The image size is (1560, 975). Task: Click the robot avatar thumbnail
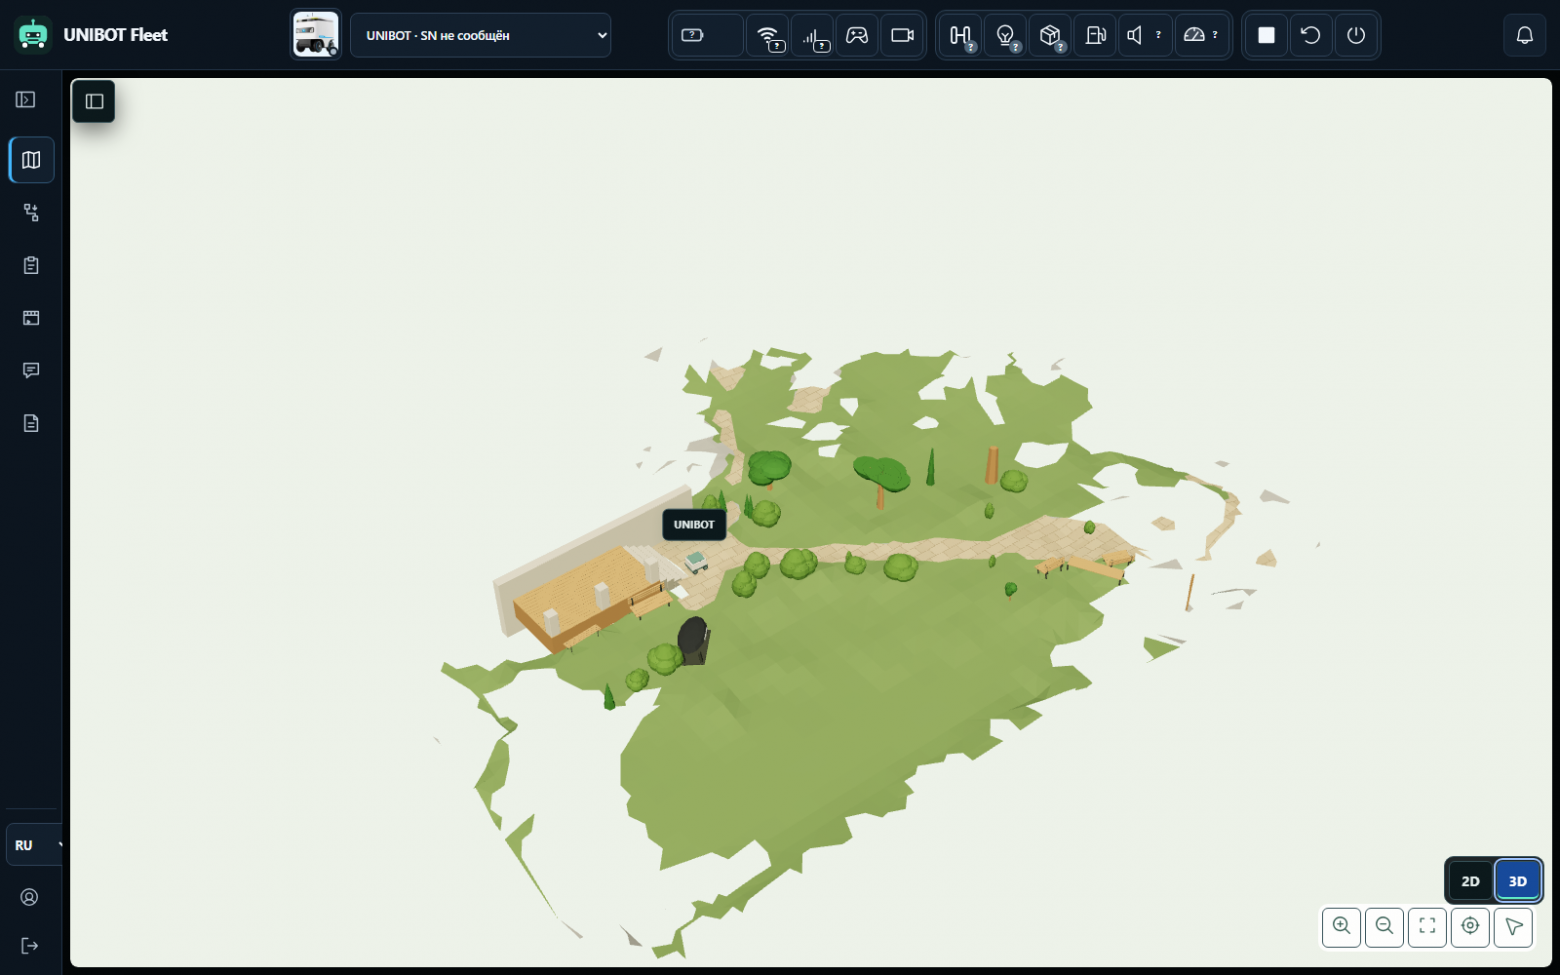(316, 35)
